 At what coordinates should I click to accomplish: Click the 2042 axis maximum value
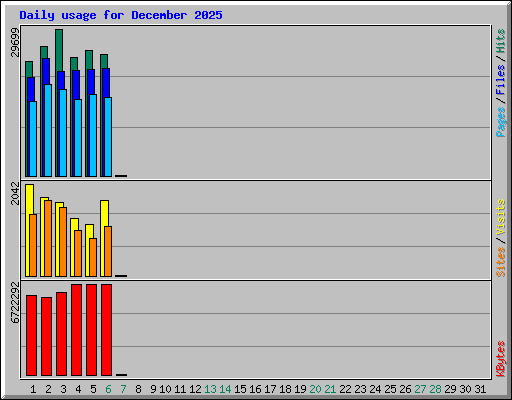(15, 193)
